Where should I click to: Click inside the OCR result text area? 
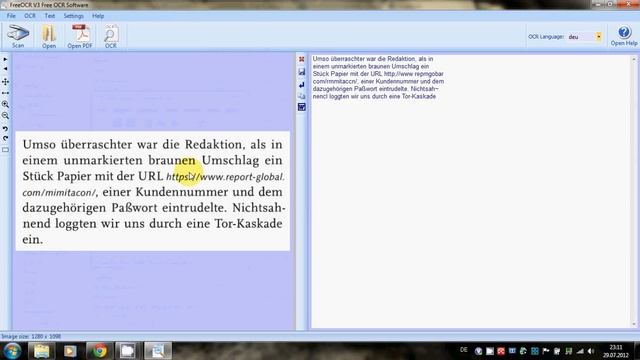point(471,191)
